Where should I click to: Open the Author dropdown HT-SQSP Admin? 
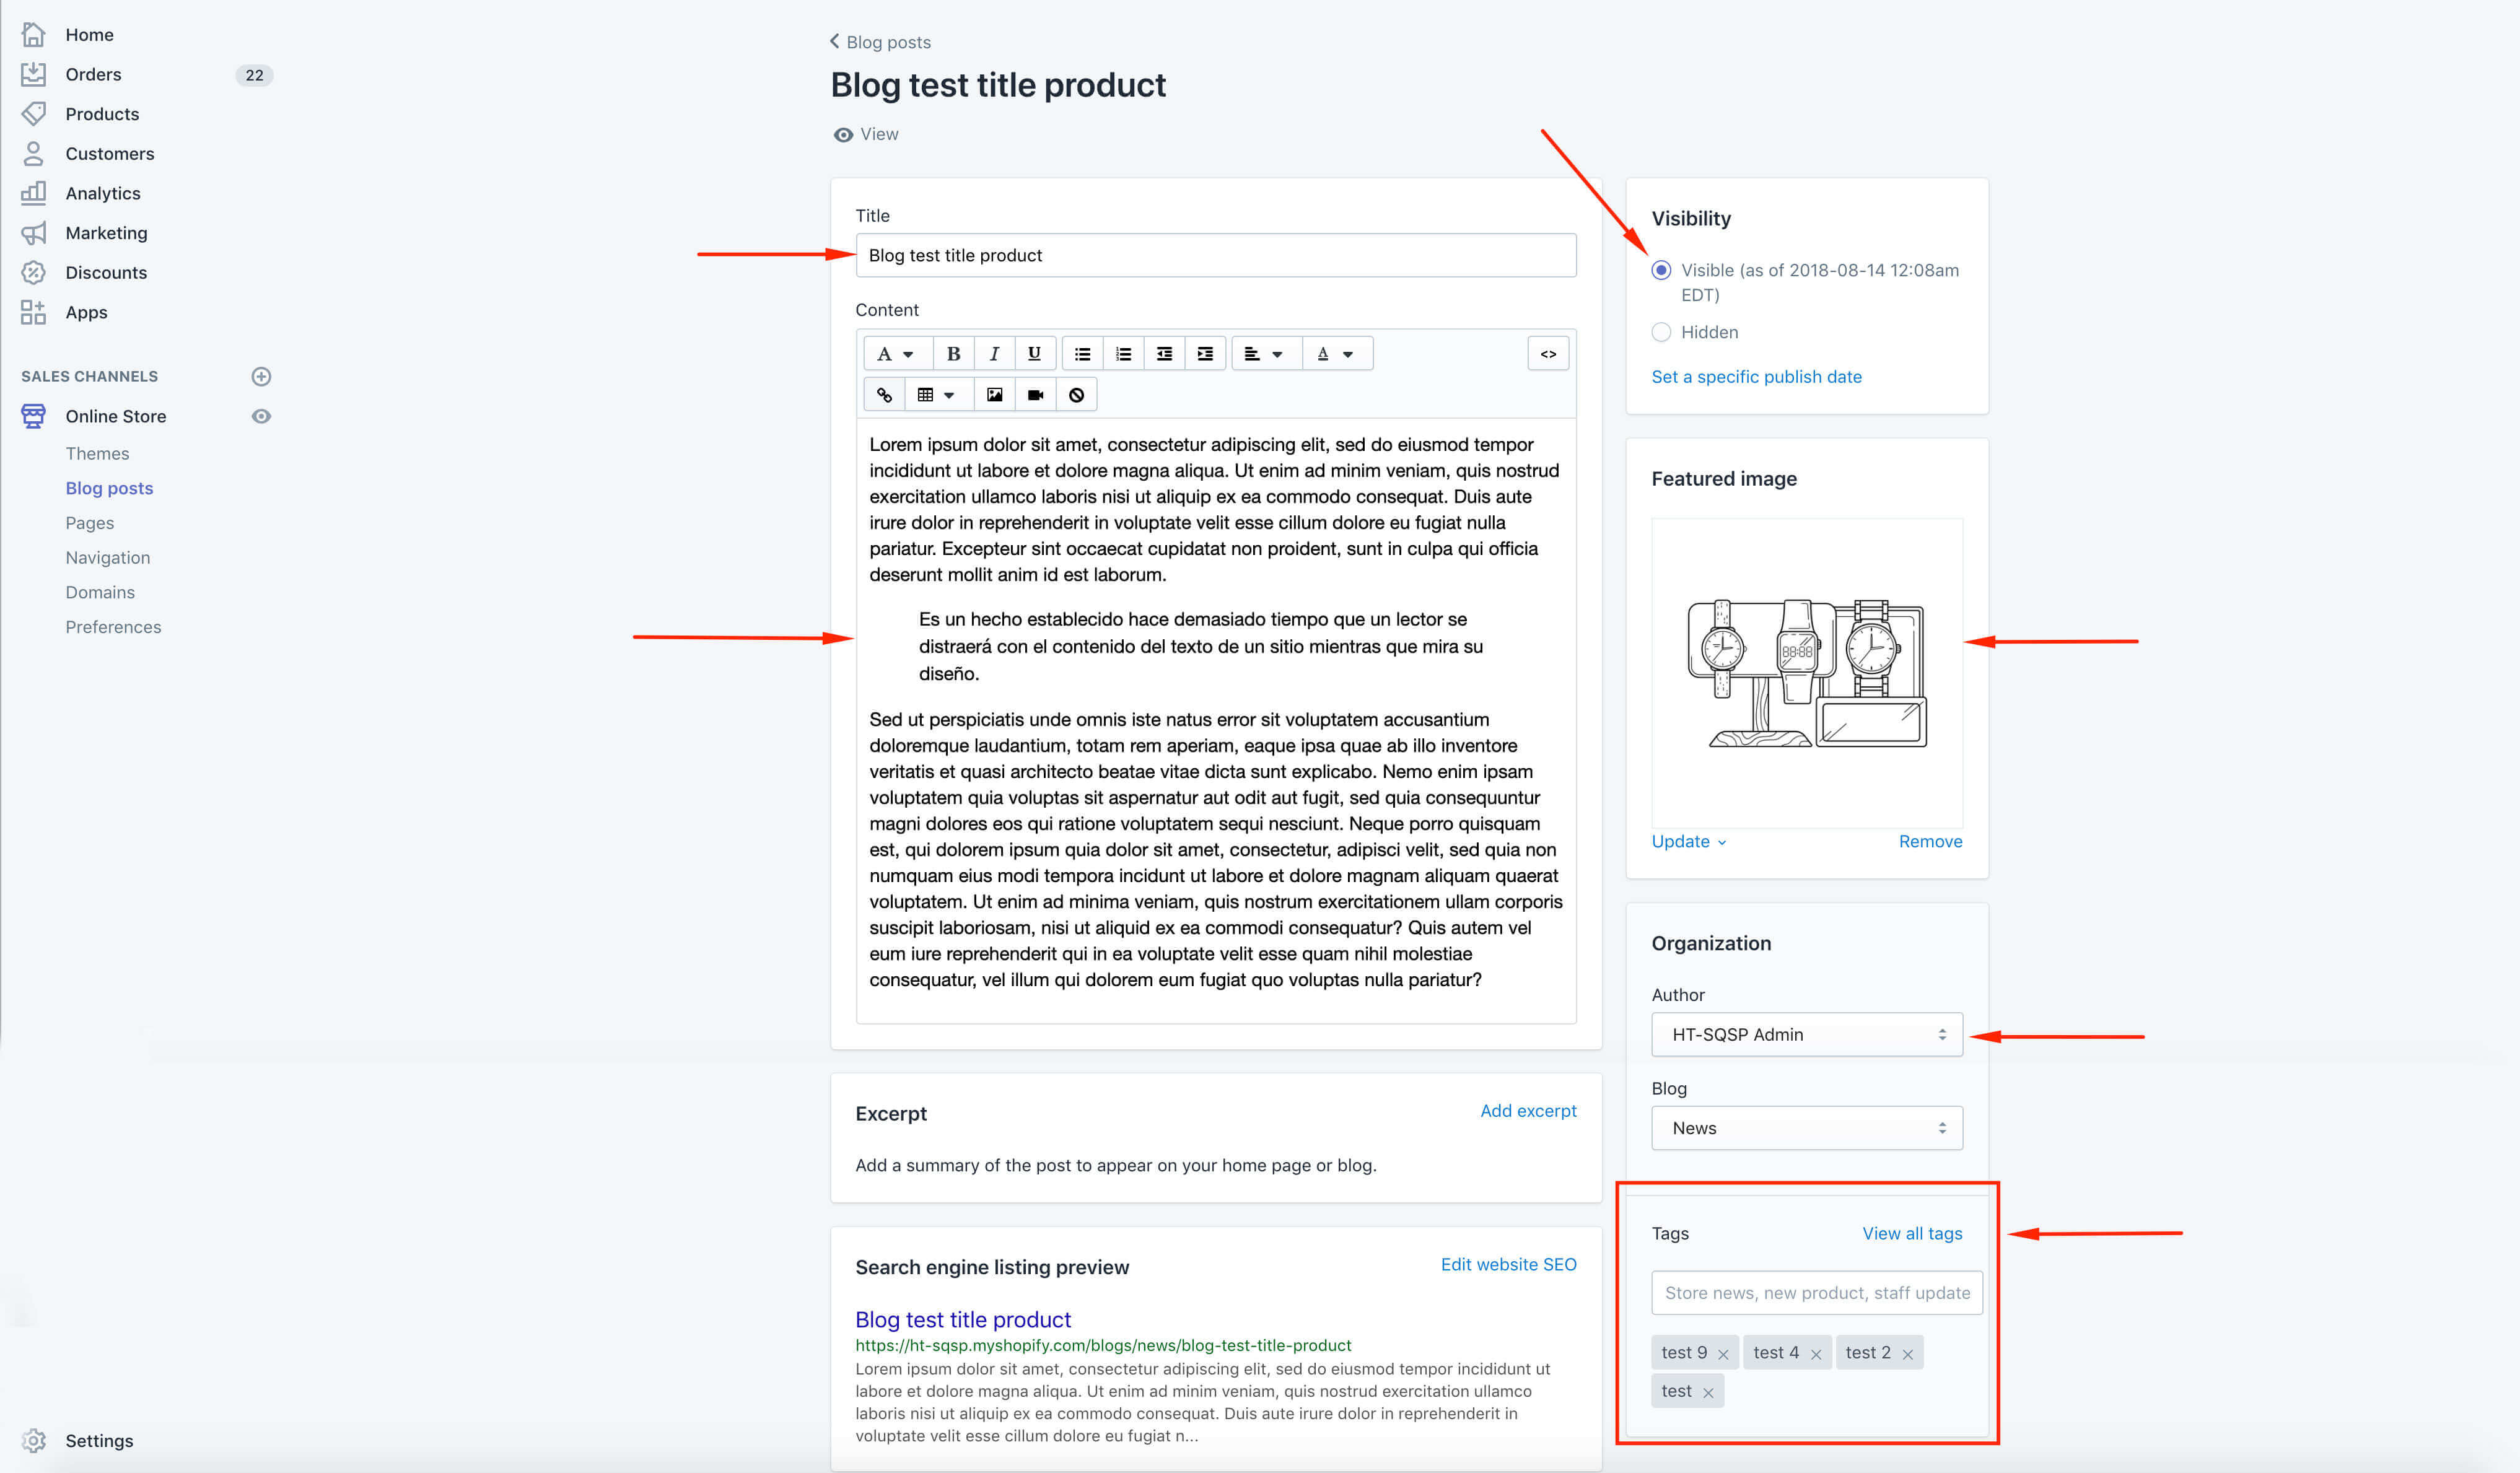click(x=1806, y=1034)
